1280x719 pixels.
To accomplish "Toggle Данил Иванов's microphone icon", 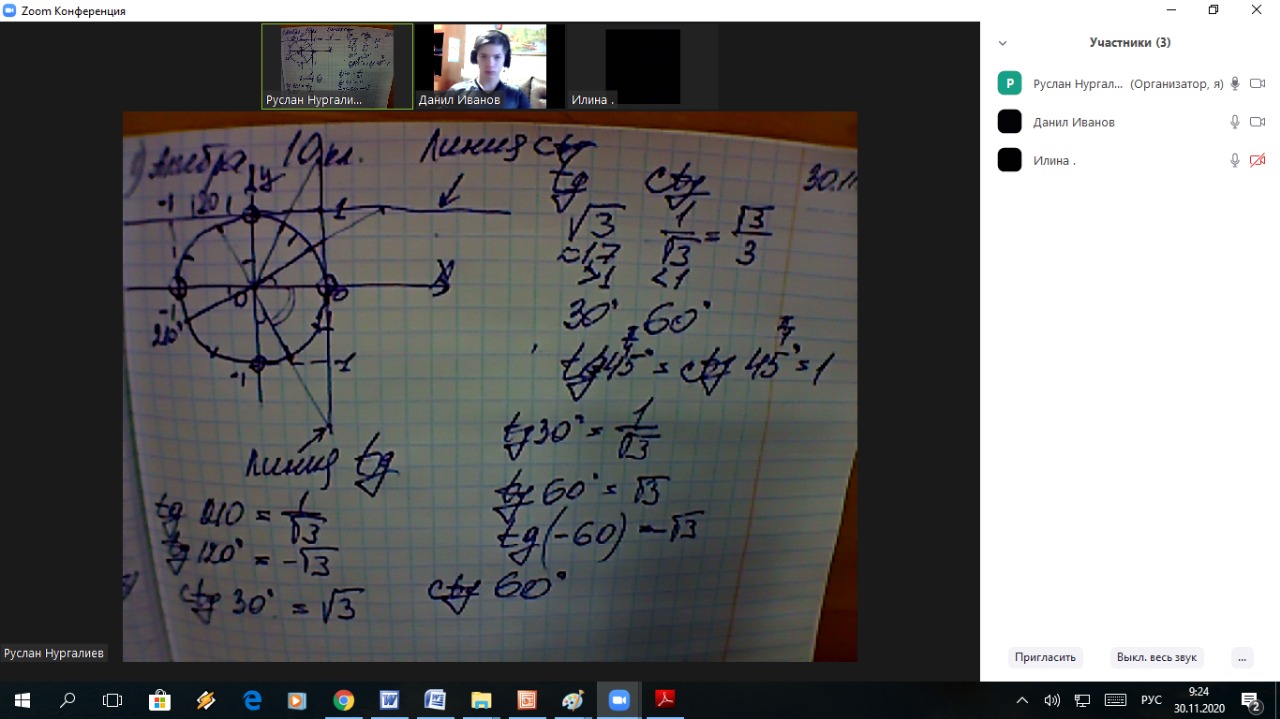I will click(x=1235, y=122).
